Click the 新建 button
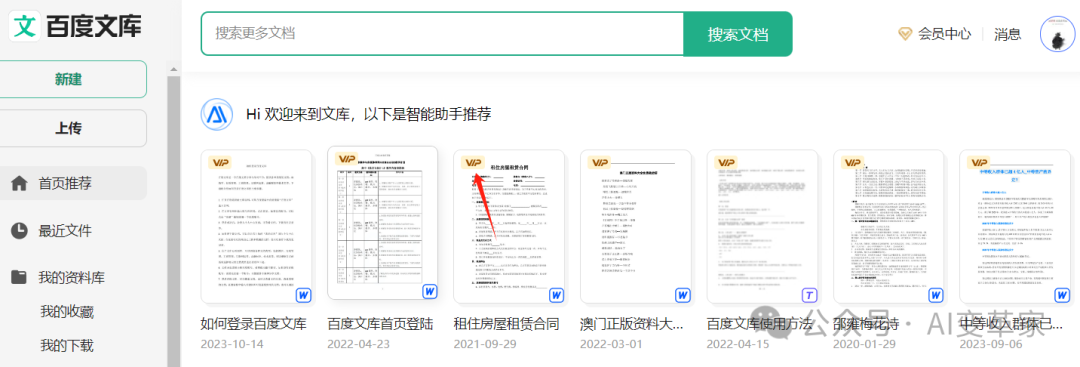This screenshot has width=1080, height=367. (69, 79)
